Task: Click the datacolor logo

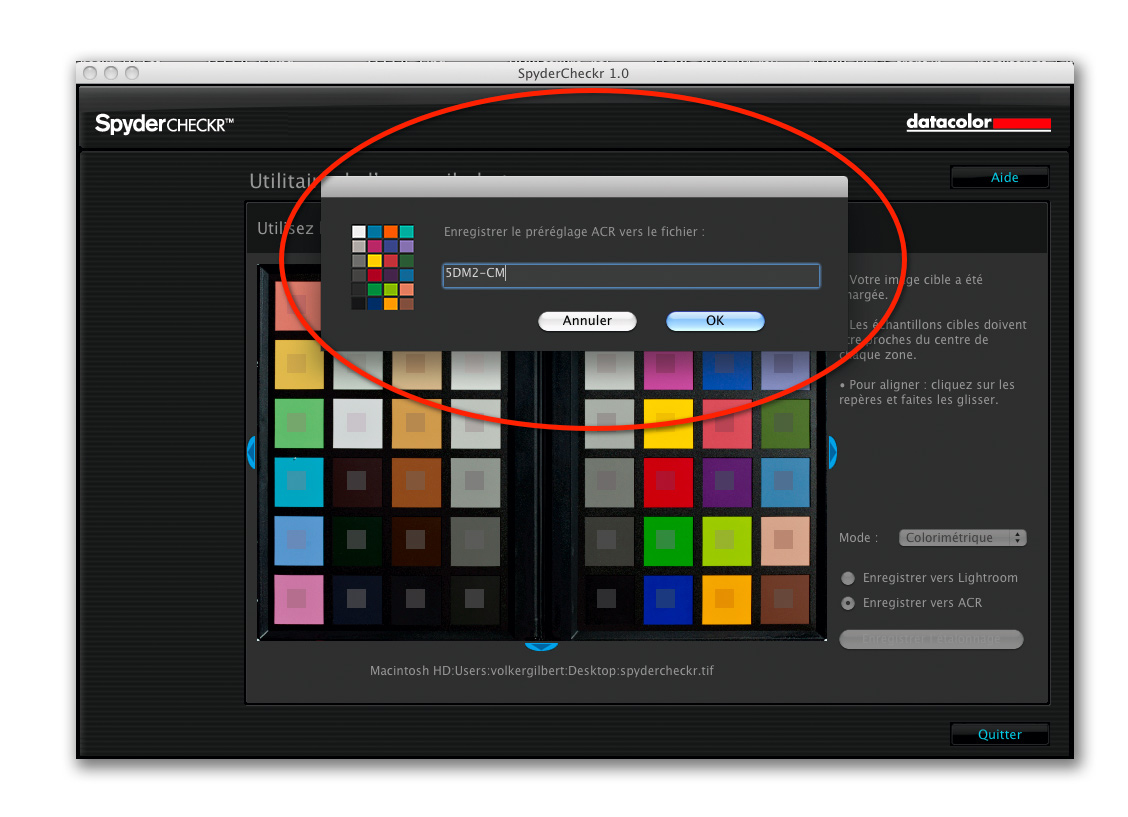Action: tap(978, 122)
